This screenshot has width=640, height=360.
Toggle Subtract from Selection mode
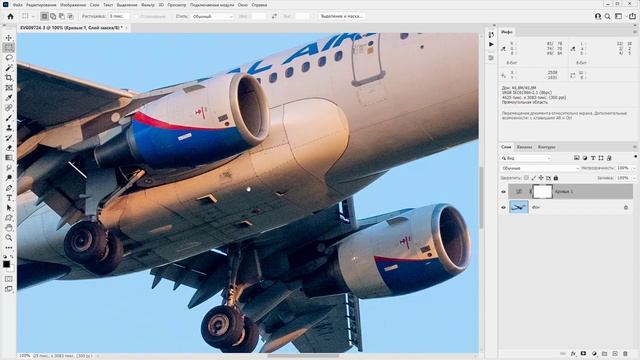pyautogui.click(x=62, y=16)
